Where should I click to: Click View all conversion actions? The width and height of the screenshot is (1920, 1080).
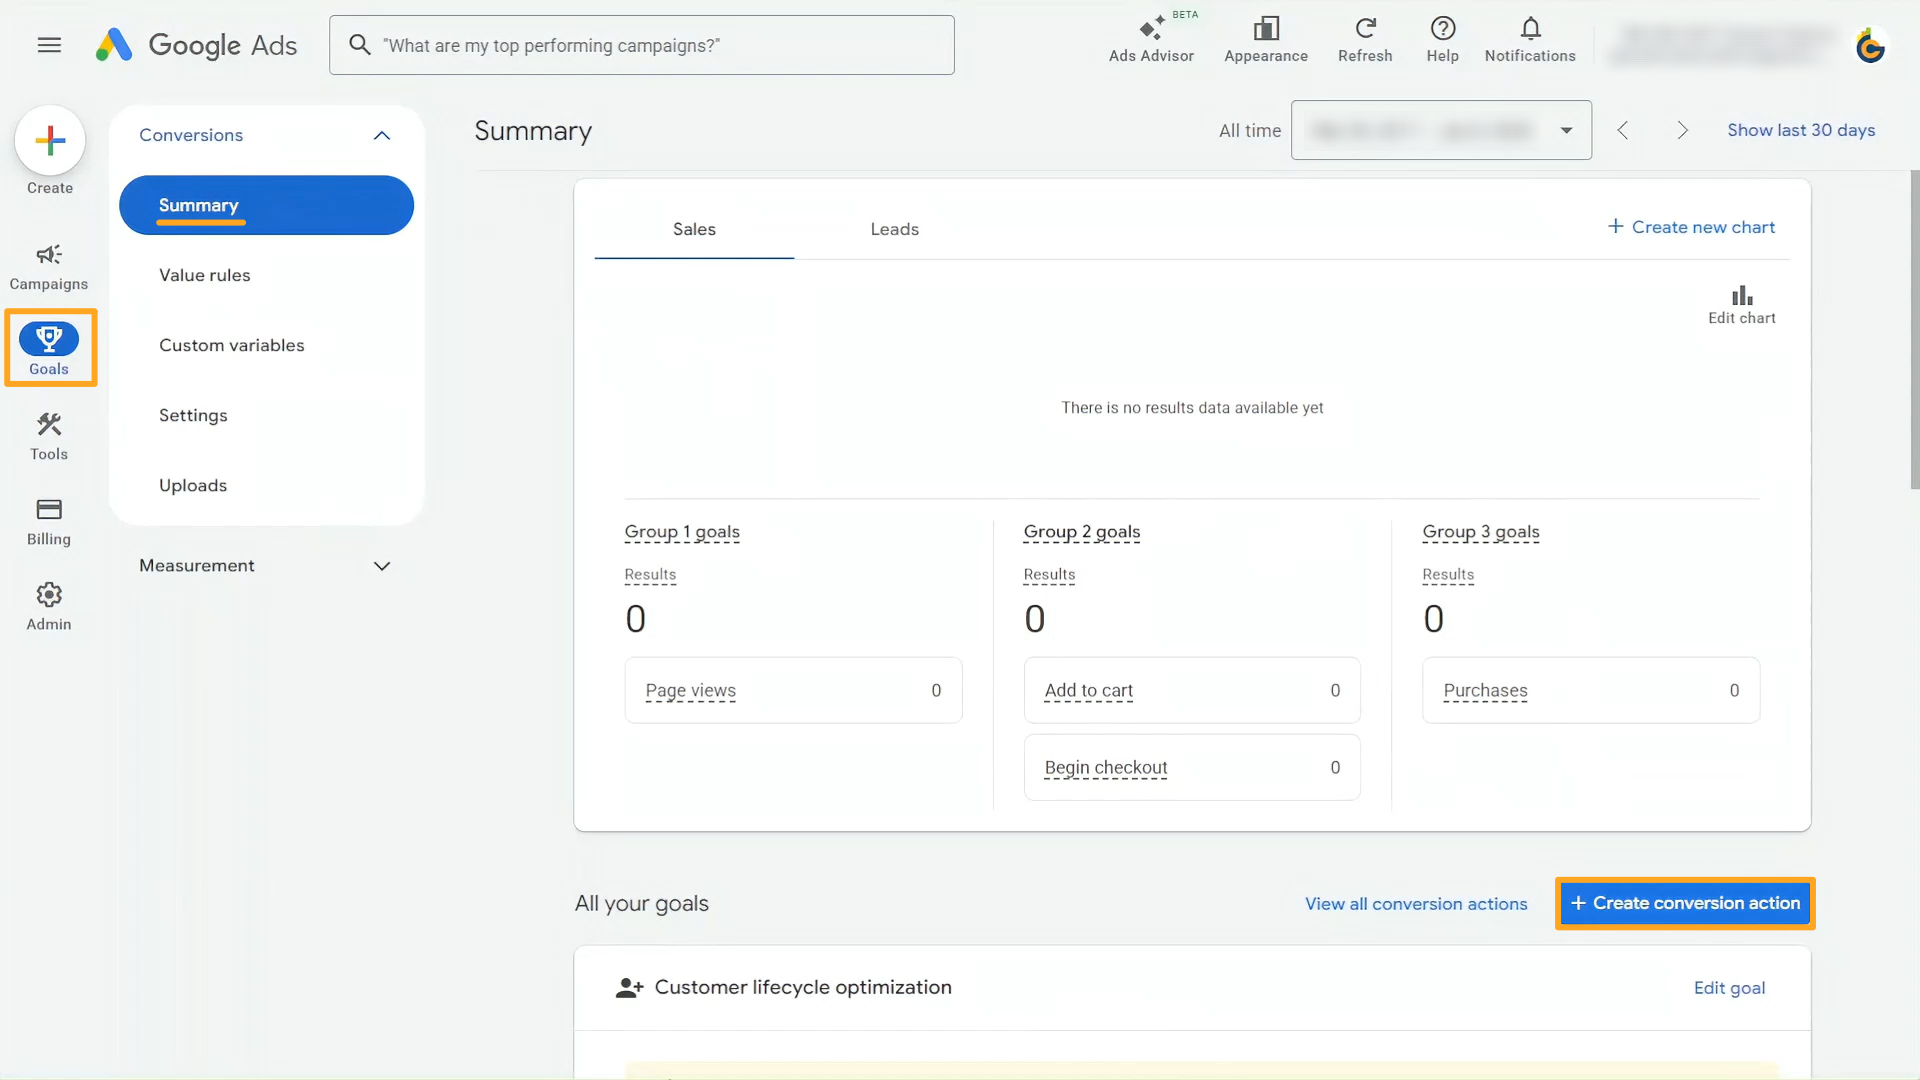click(x=1416, y=904)
